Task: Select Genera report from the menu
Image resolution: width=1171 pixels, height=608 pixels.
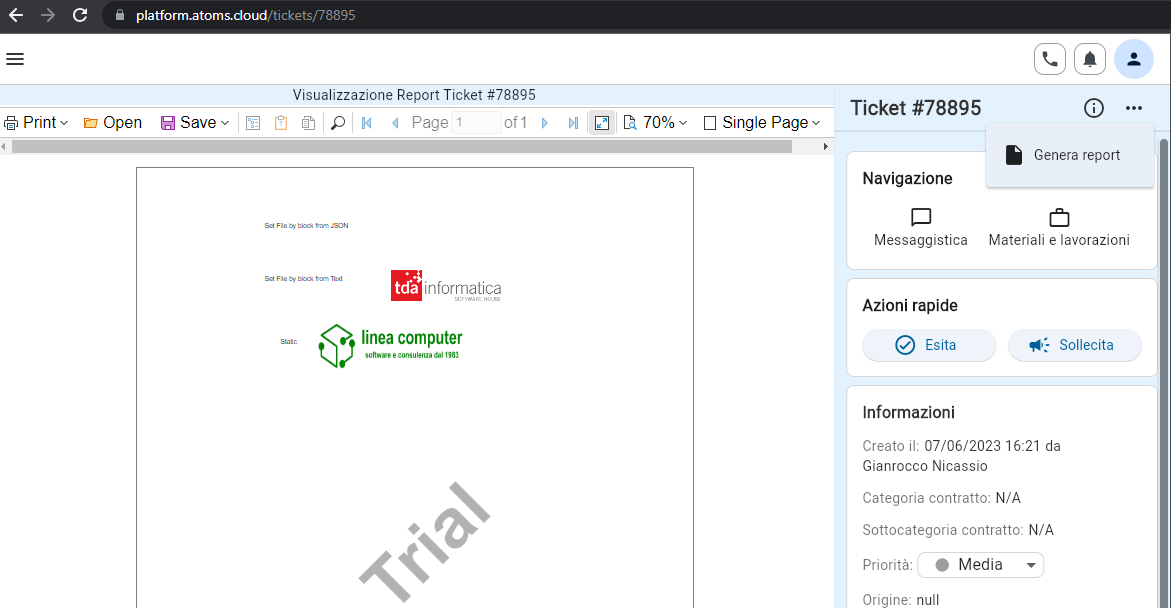Action: (1069, 155)
